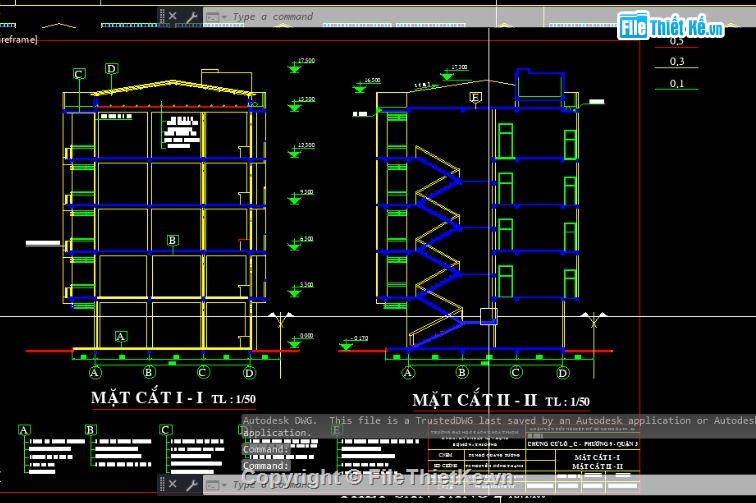Select the 6.500 elevation marker

[x=301, y=243]
